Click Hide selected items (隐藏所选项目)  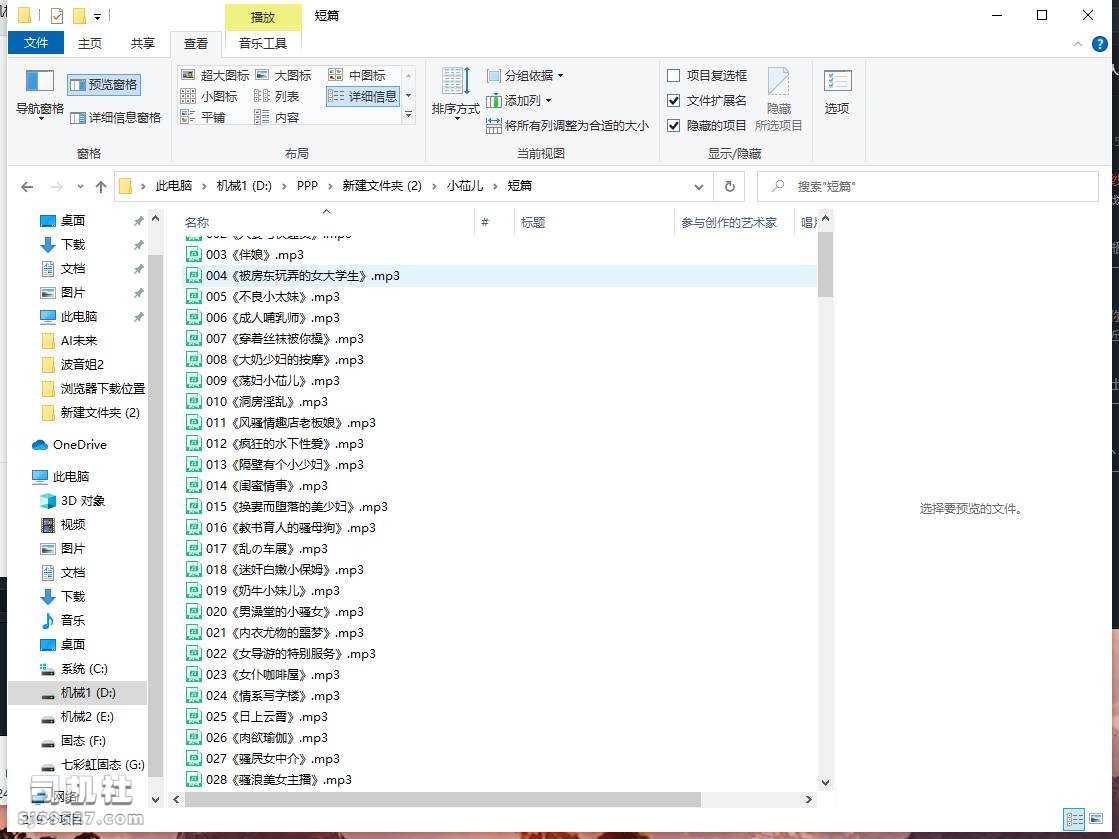(779, 100)
